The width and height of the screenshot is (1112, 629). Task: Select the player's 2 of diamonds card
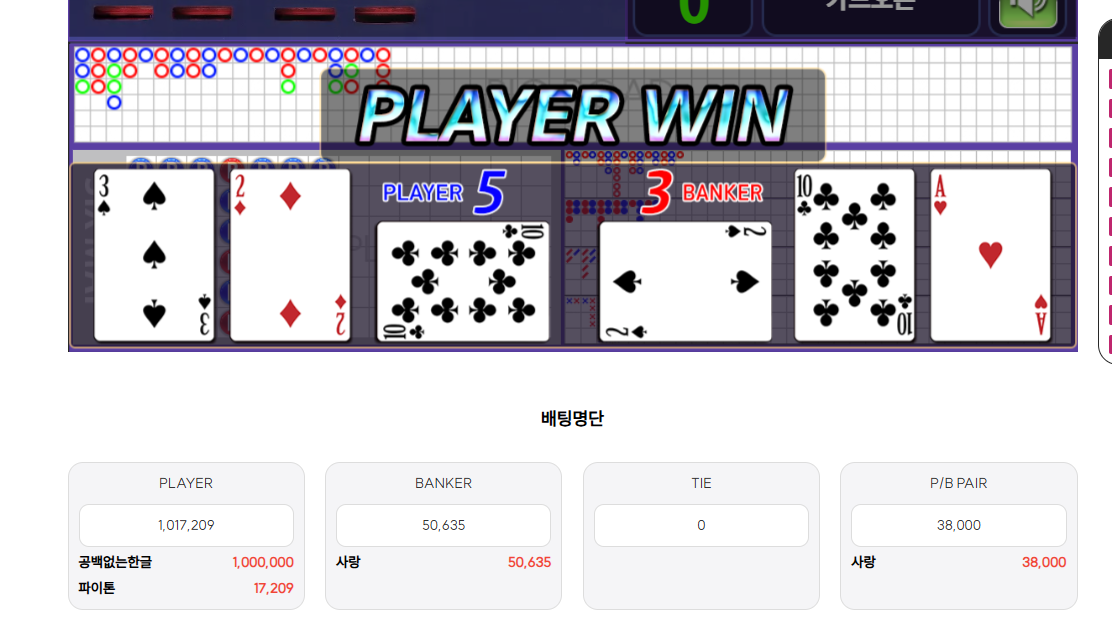point(290,255)
